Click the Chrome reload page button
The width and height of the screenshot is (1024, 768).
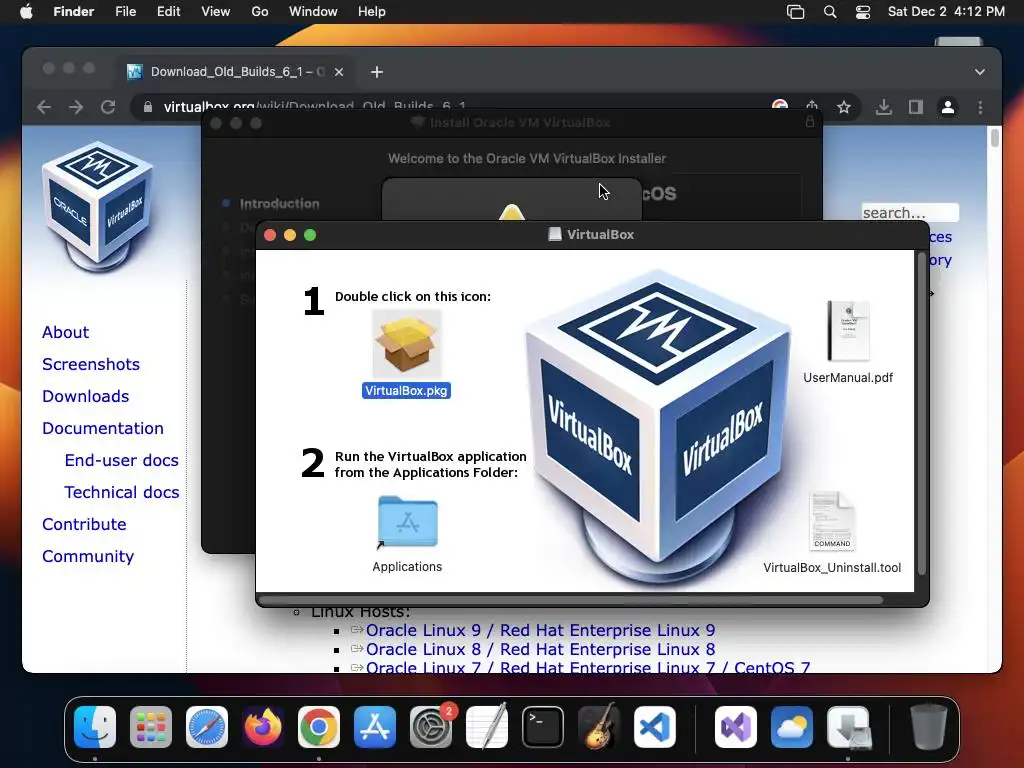tap(108, 107)
